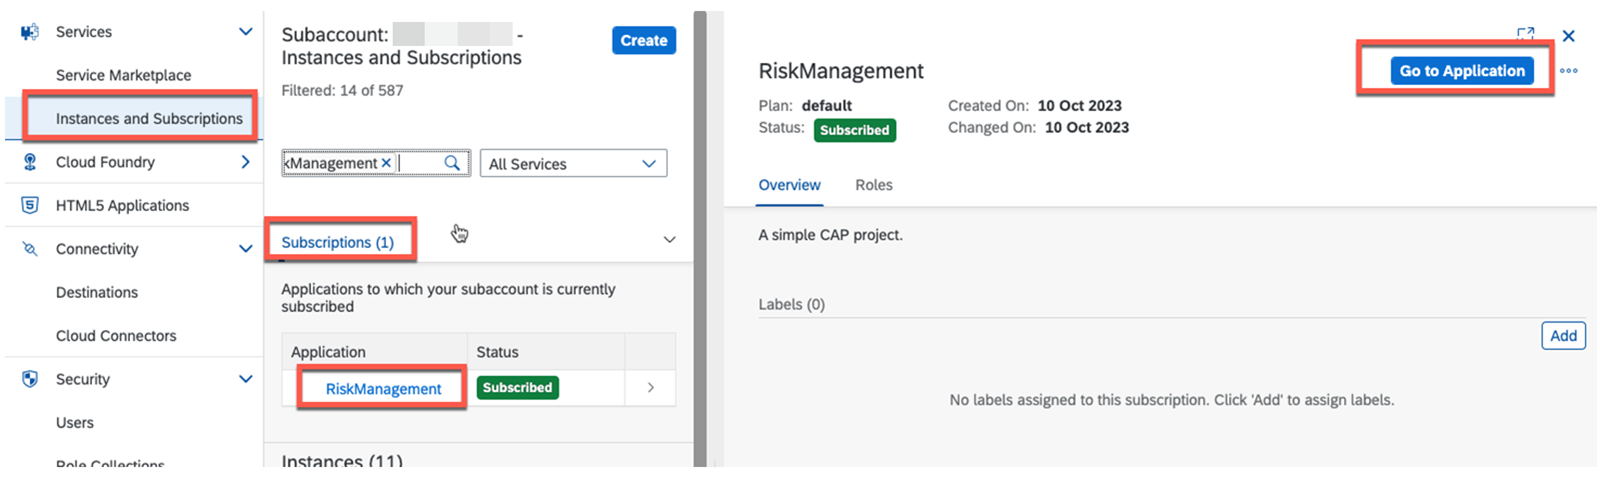Clear the Management search token
This screenshot has width=1600, height=478.
point(386,162)
